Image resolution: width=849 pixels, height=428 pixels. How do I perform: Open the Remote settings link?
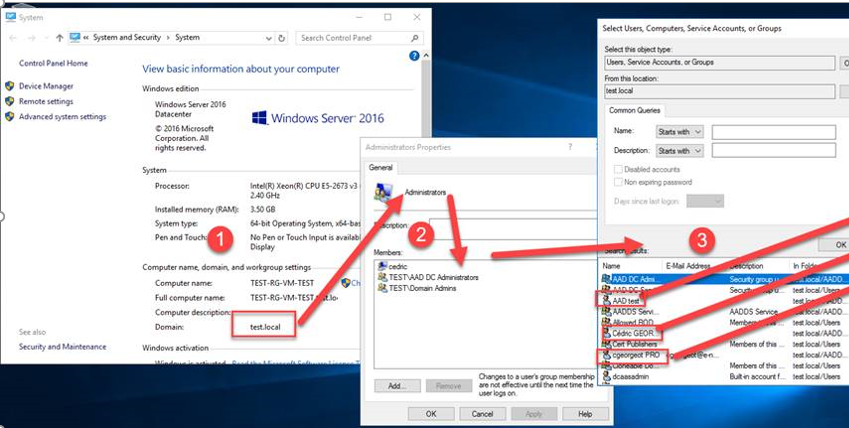46,101
